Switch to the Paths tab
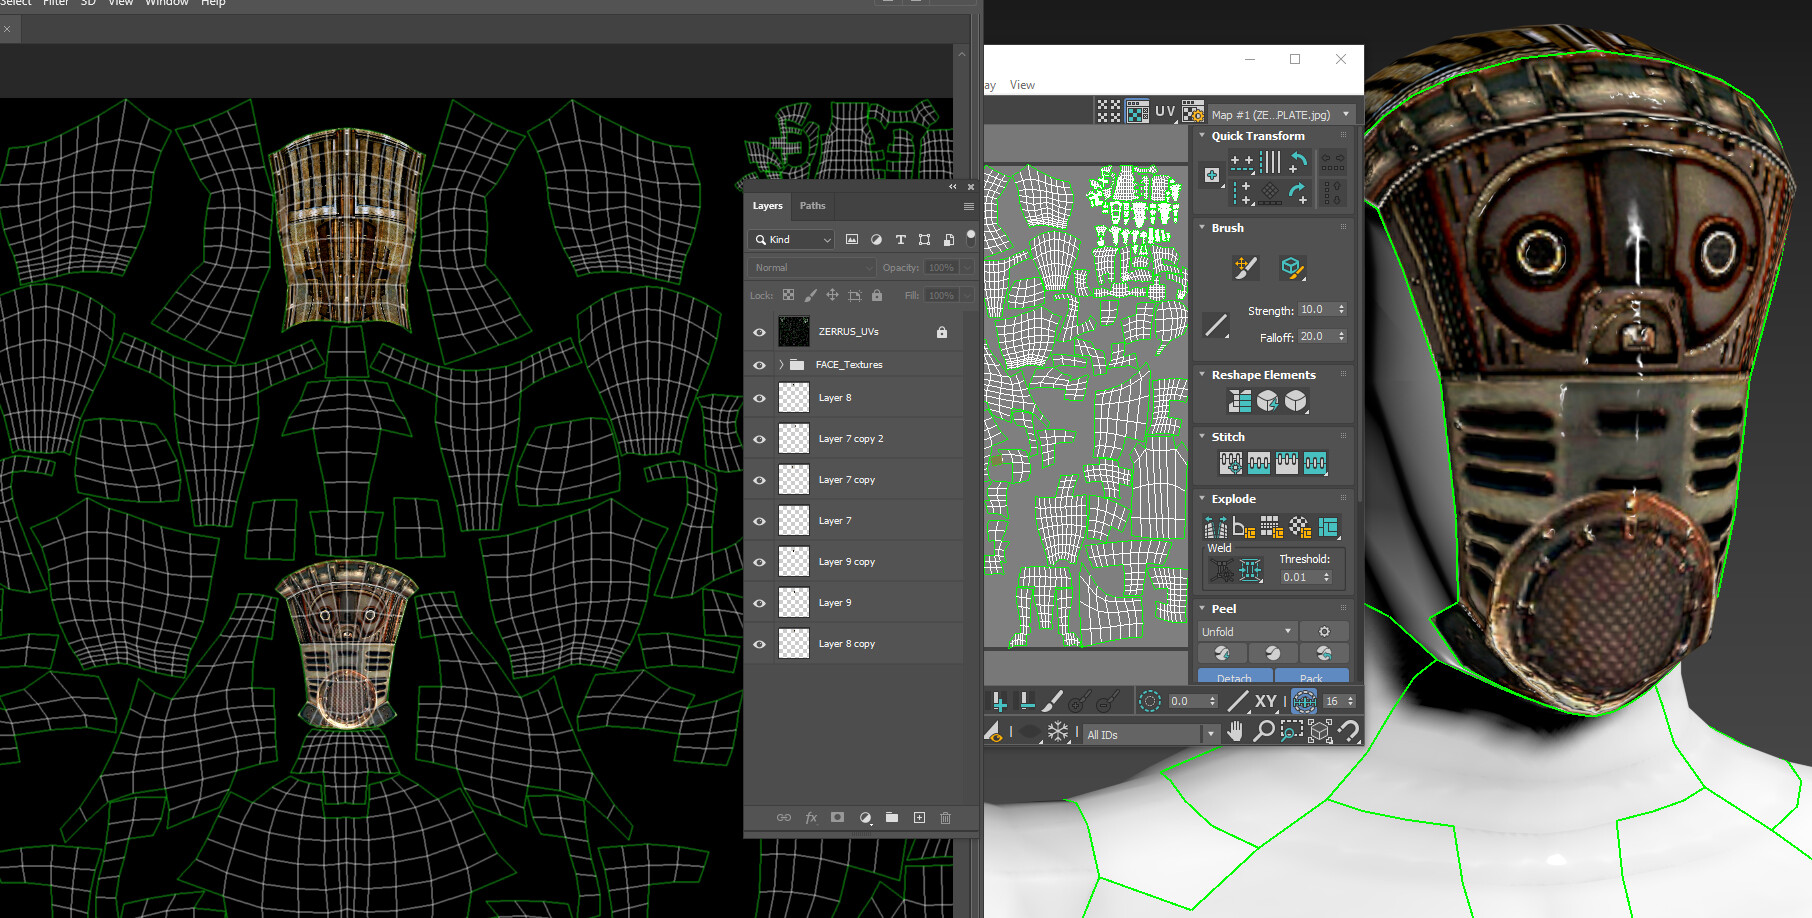This screenshot has height=918, width=1812. pyautogui.click(x=812, y=206)
